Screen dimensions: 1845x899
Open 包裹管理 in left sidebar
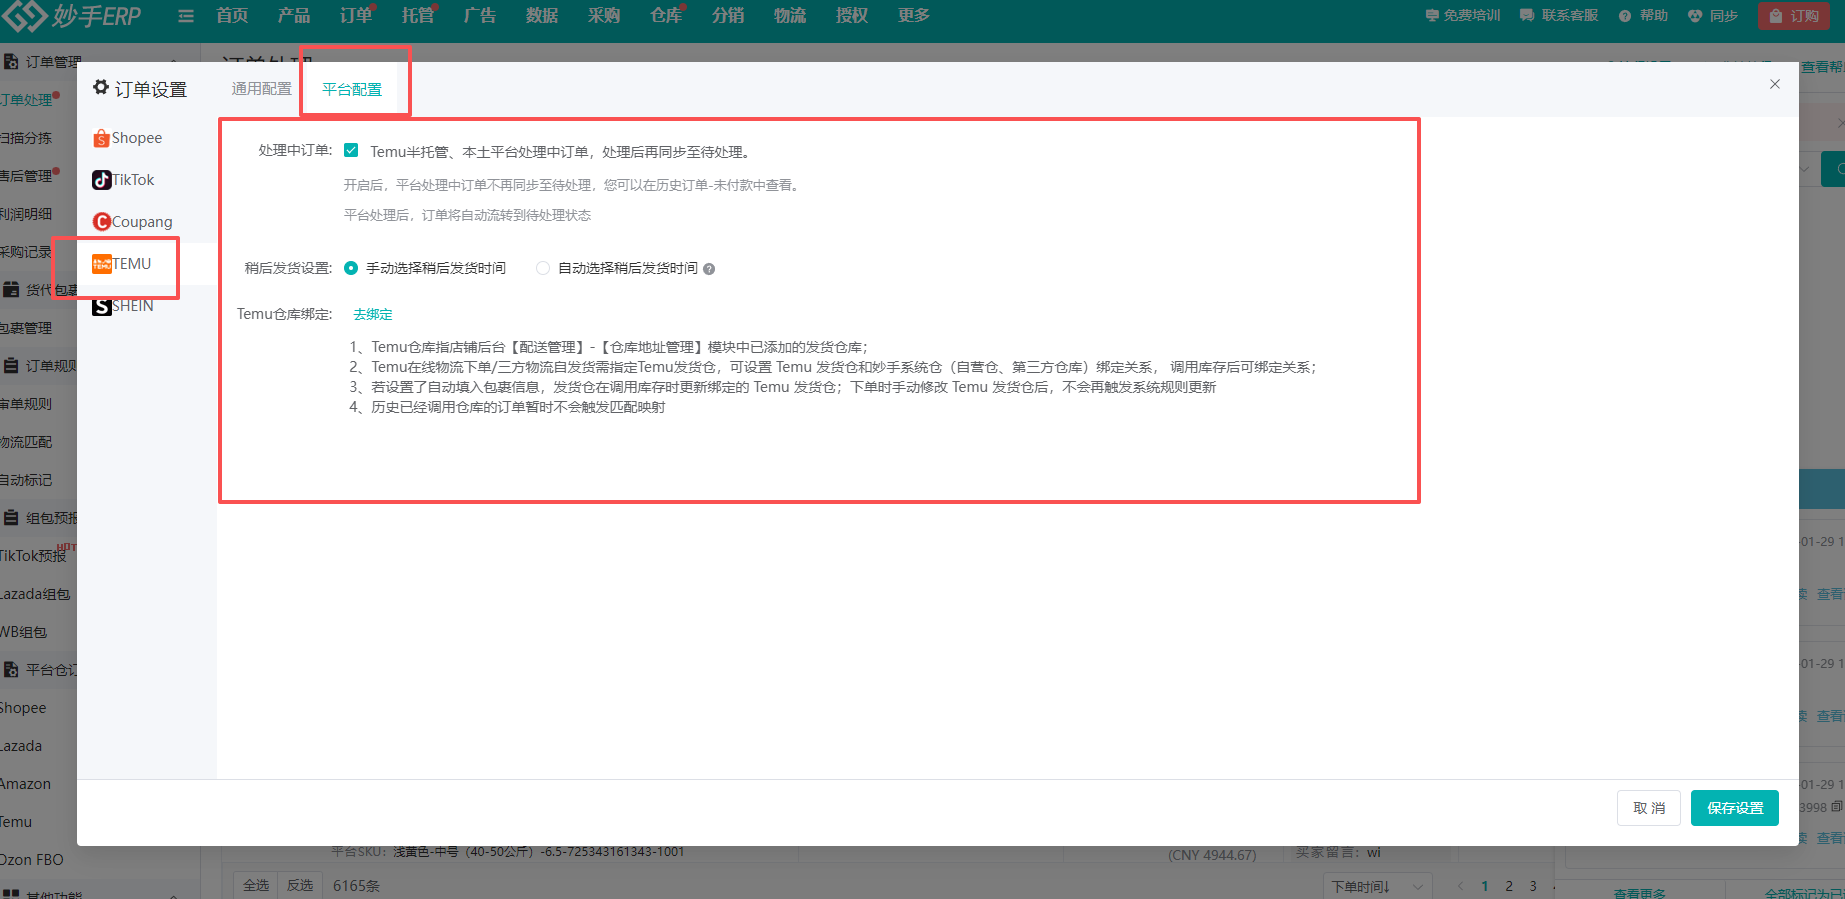coord(26,328)
